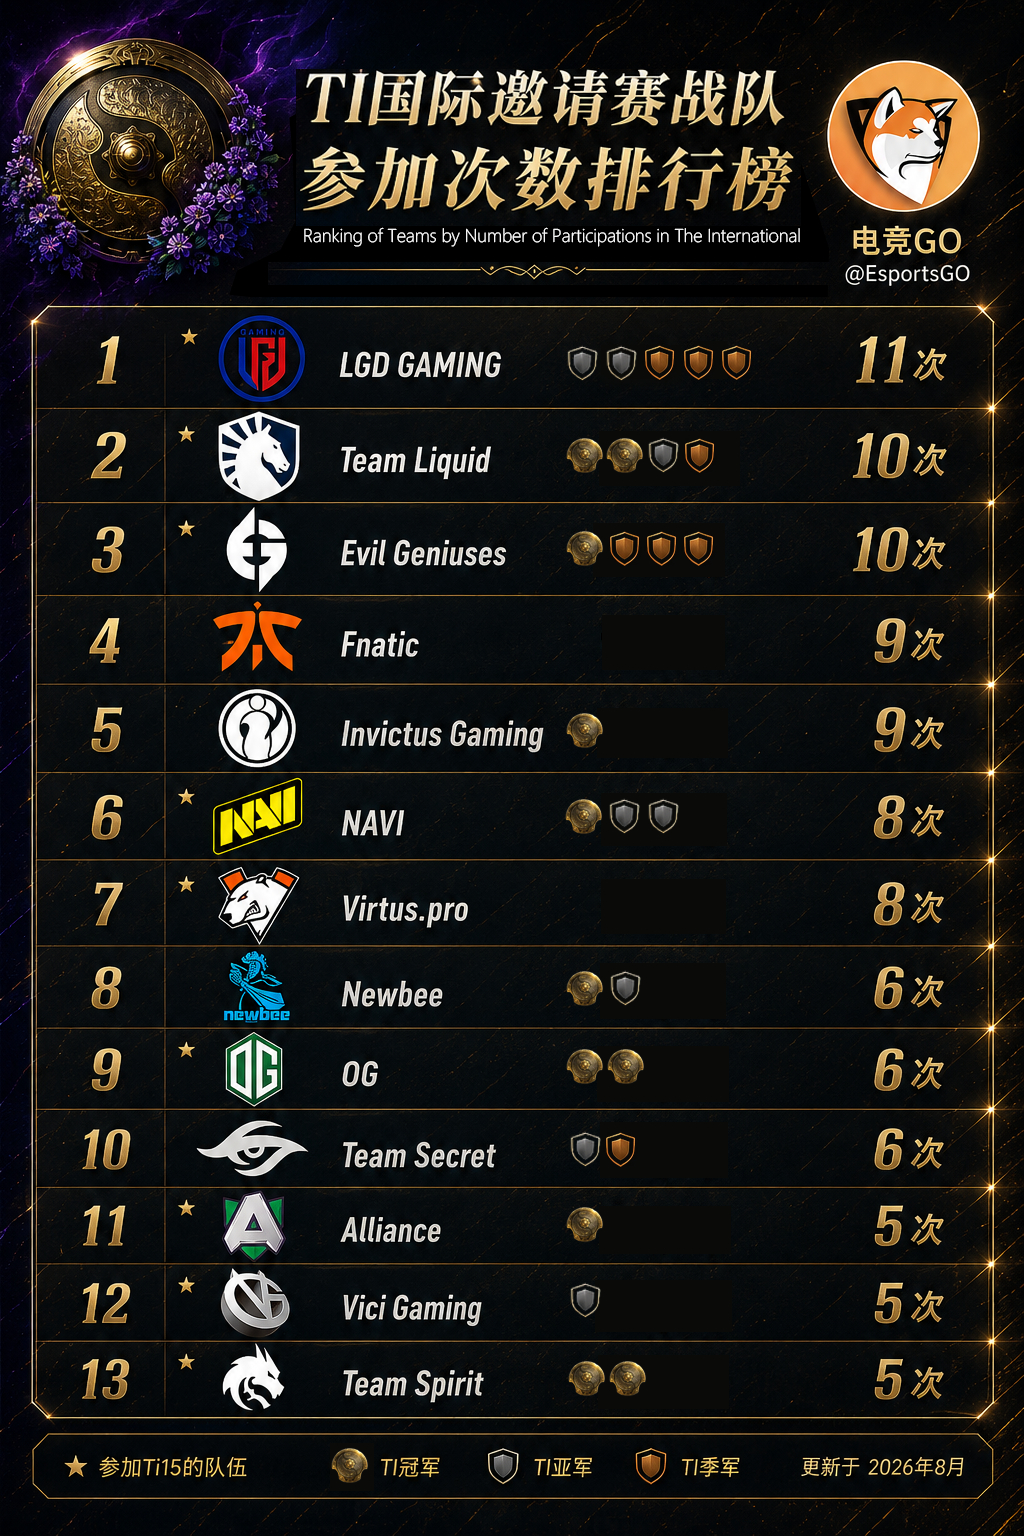Click the orange Fnatic logo
This screenshot has height=1536, width=1024.
(x=257, y=637)
